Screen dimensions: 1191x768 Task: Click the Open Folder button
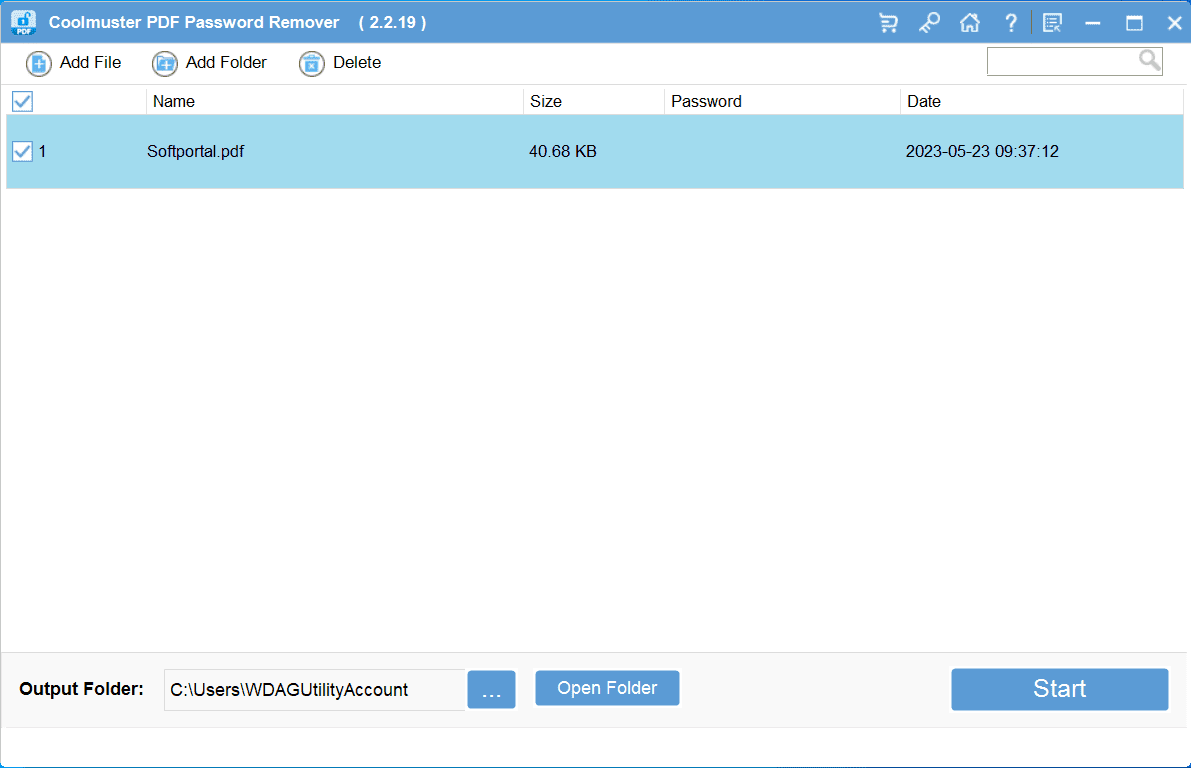click(x=607, y=687)
